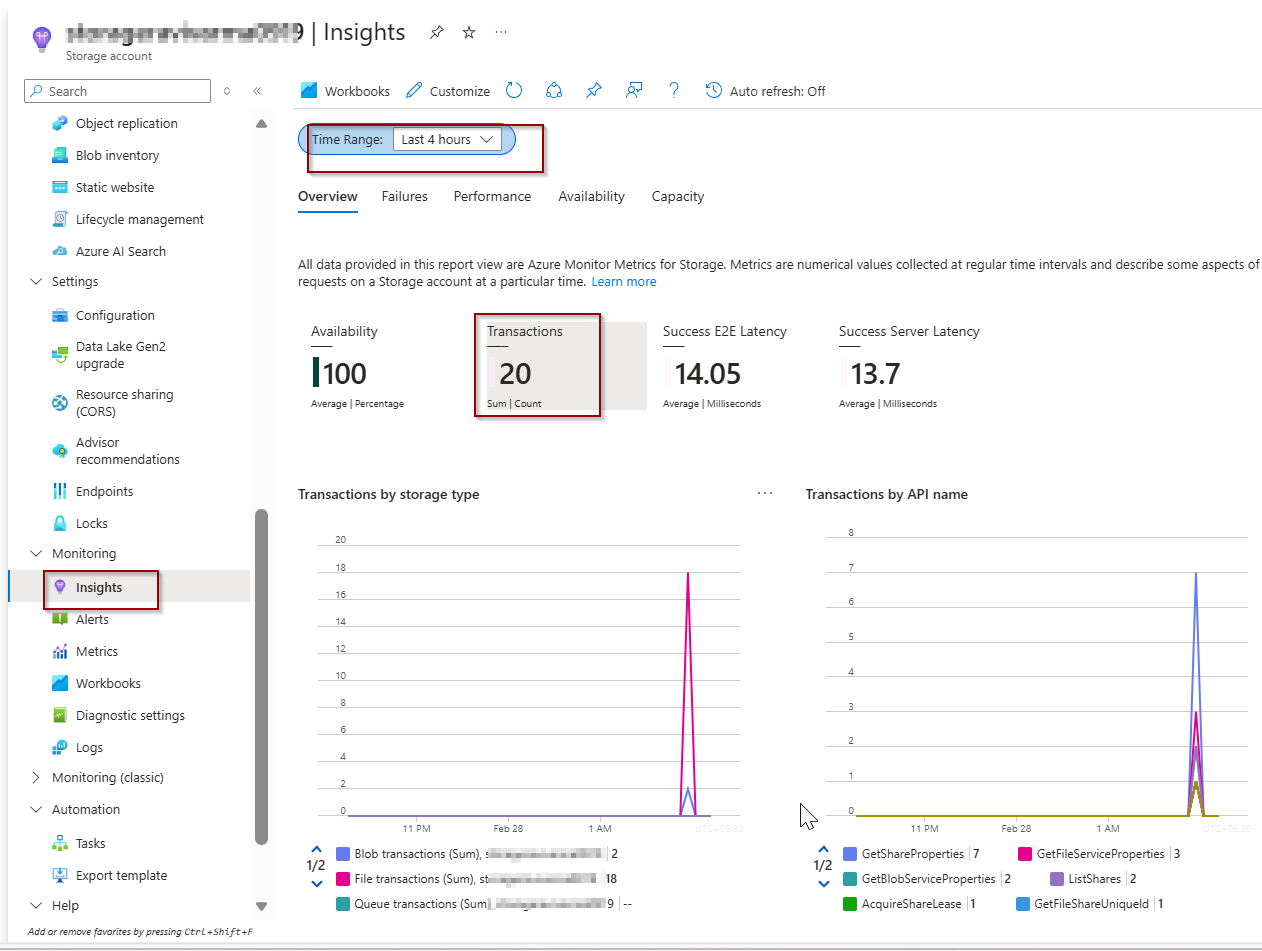Viewport: 1262px width, 951px height.
Task: Open Configuration in sidebar
Action: tap(115, 316)
